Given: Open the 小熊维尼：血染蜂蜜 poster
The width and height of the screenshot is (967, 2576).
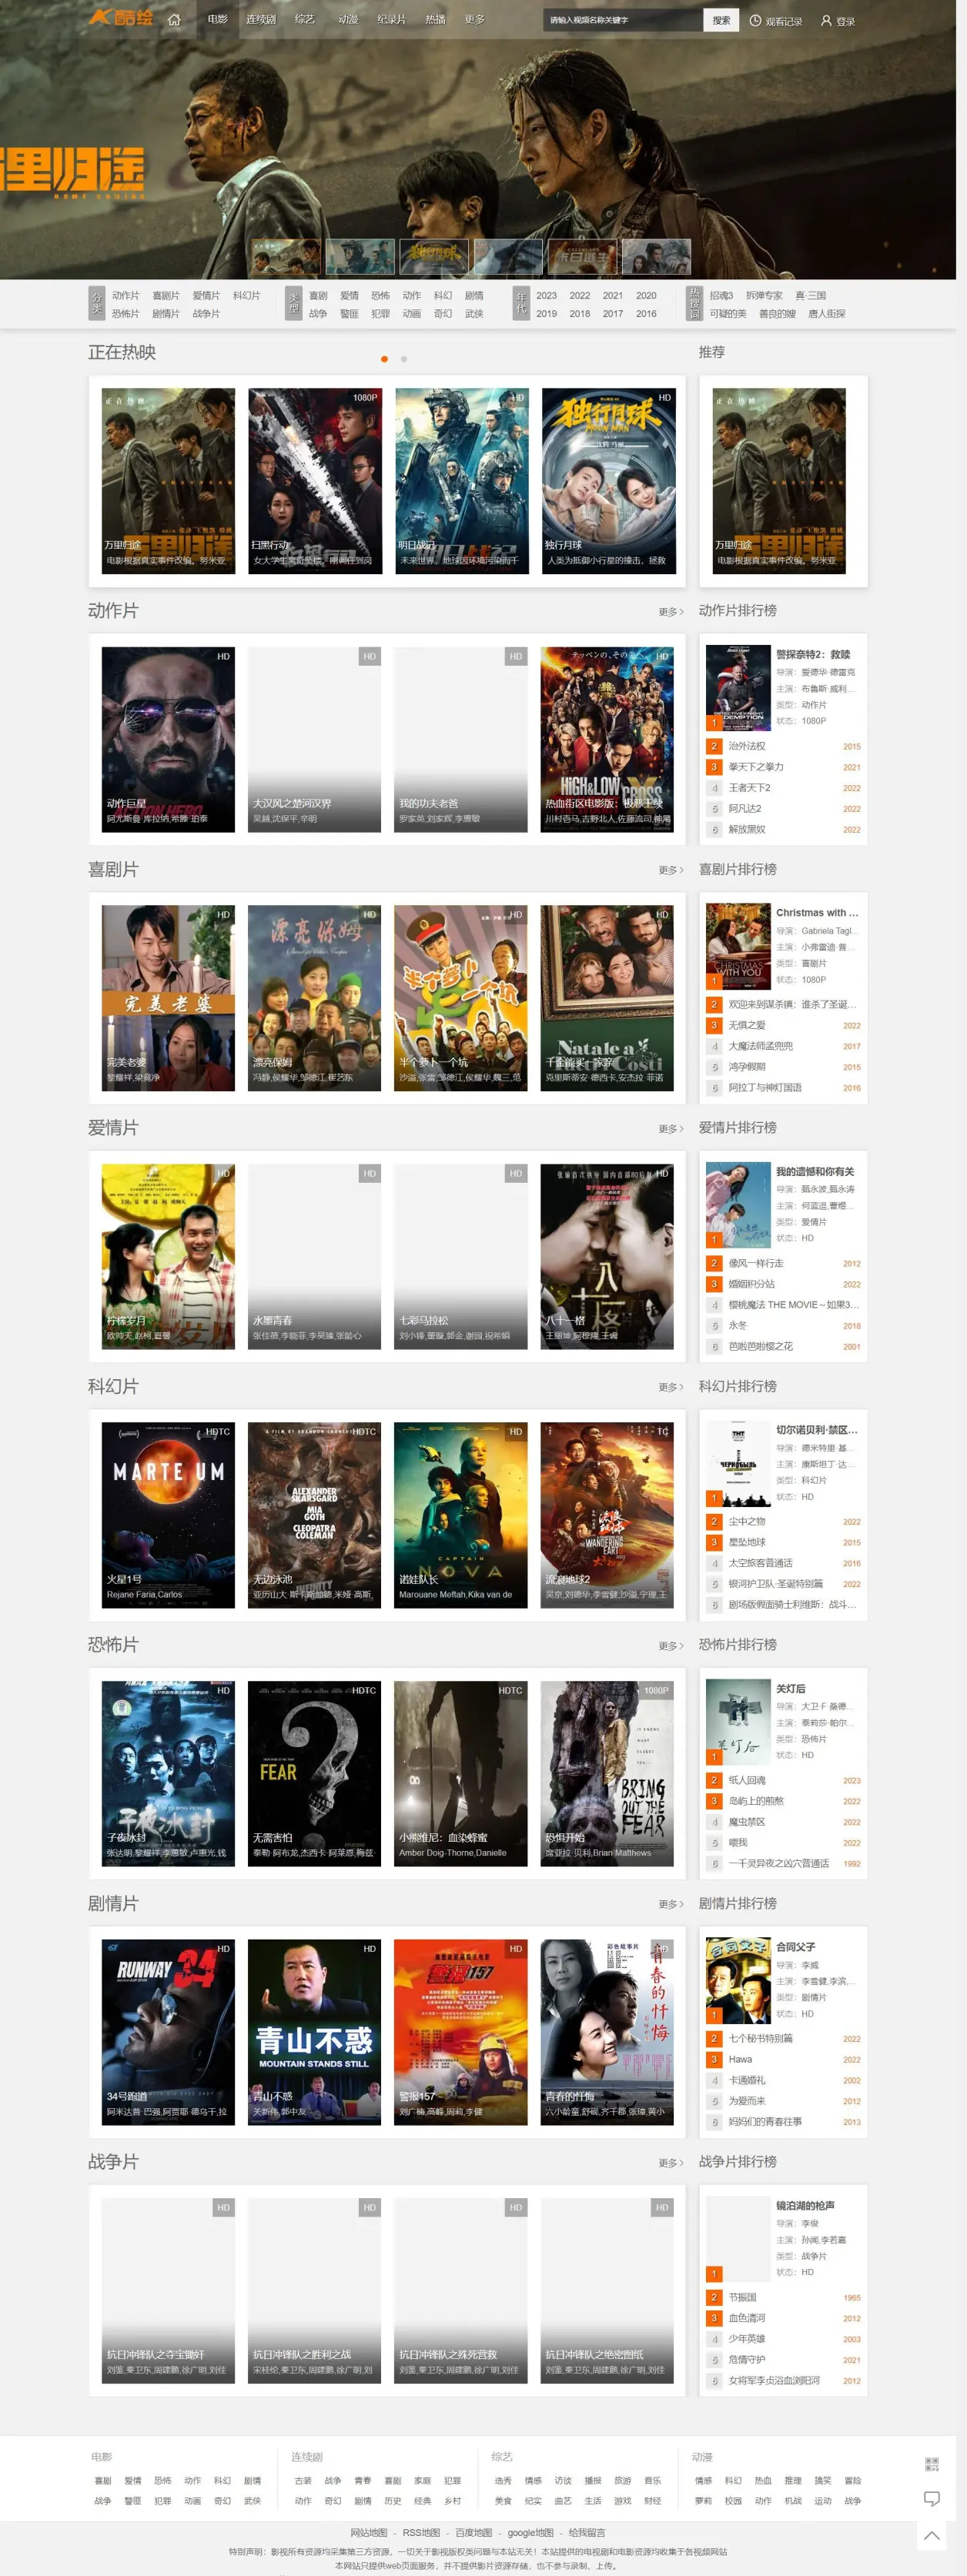Looking at the screenshot, I should (x=461, y=1774).
